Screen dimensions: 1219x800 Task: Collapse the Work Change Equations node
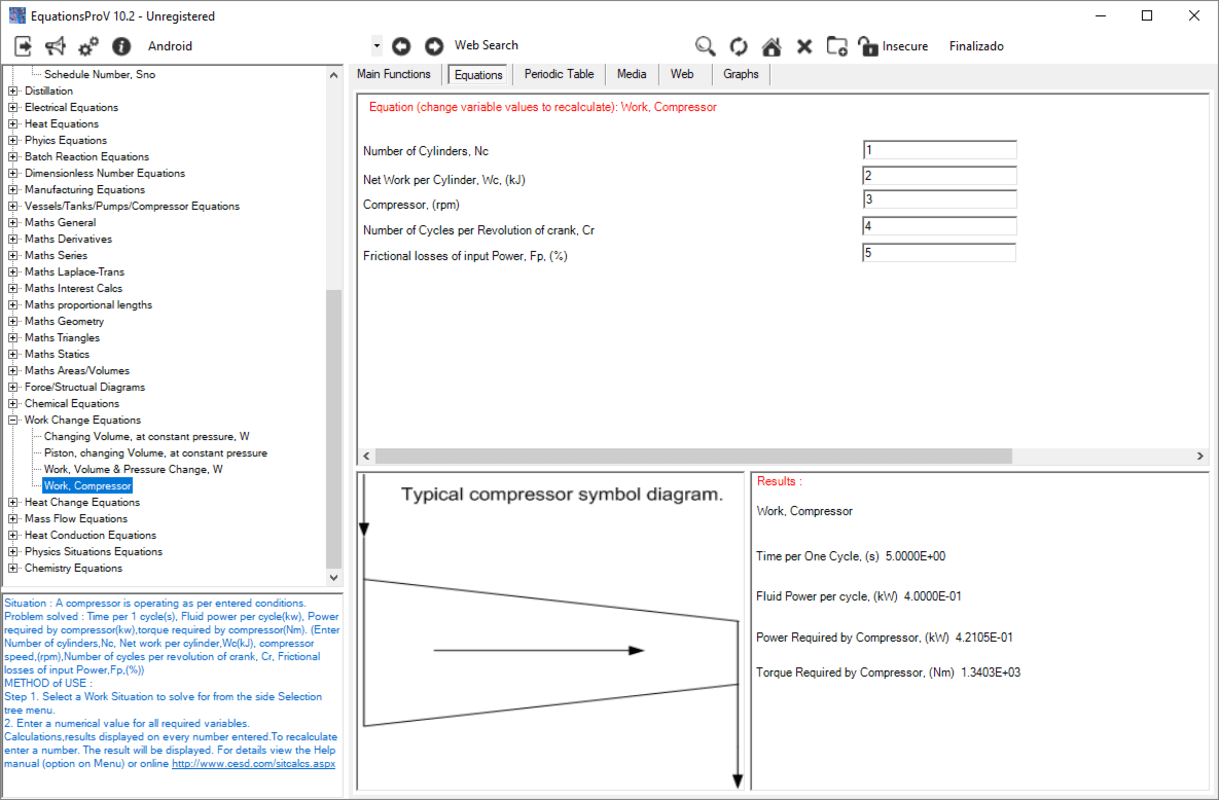pyautogui.click(x=13, y=420)
